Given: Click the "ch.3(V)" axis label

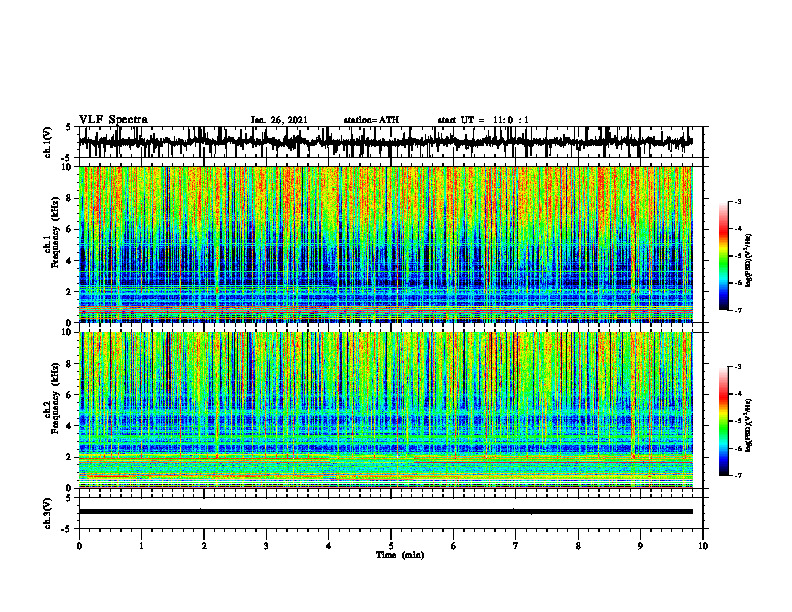Looking at the screenshot, I should click(x=48, y=513).
